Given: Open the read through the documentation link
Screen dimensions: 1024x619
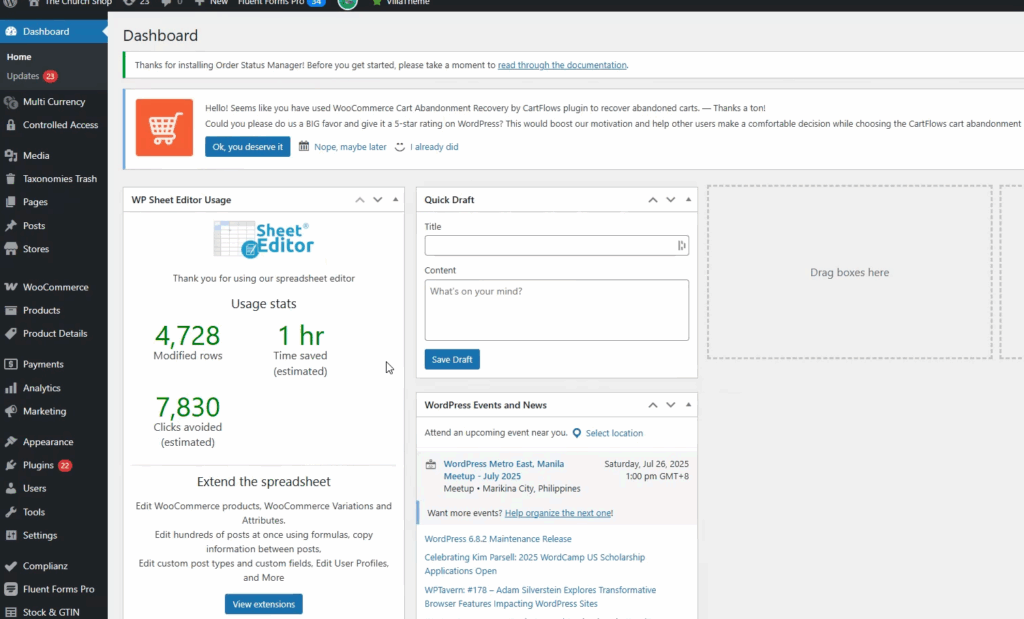Looking at the screenshot, I should click(562, 65).
